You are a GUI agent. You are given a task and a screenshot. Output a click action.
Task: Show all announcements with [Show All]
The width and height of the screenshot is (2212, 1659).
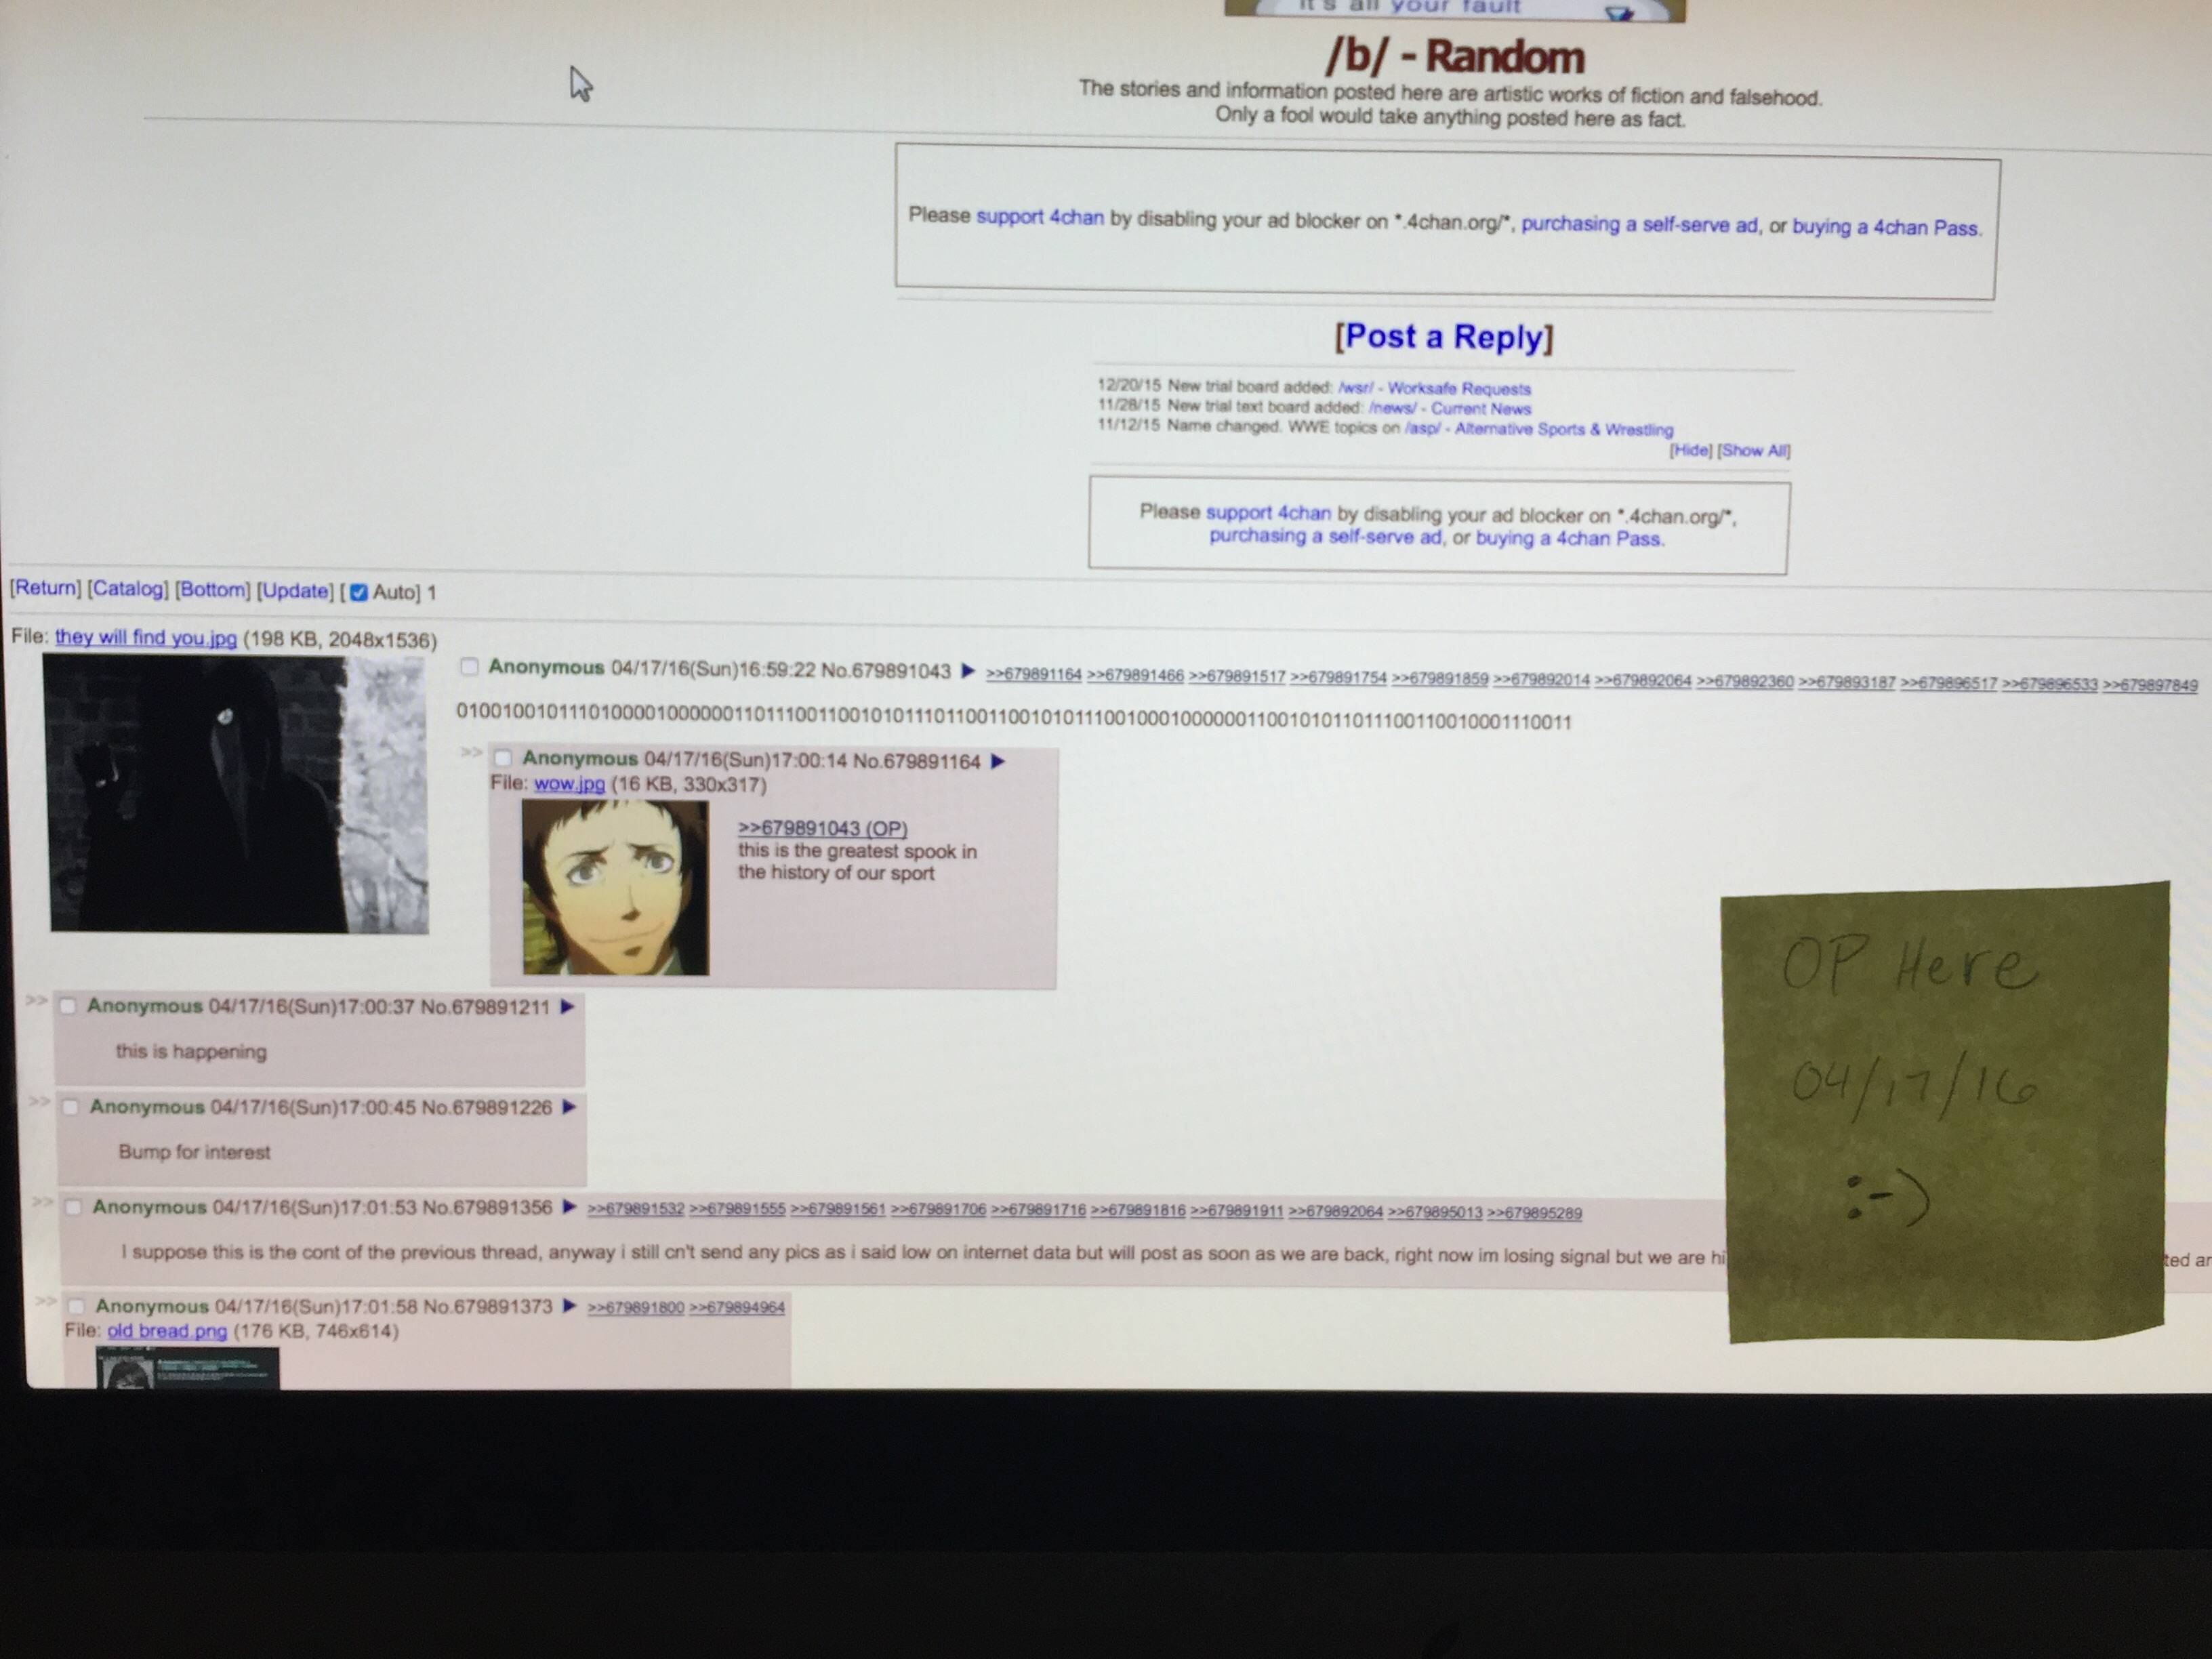(x=1754, y=451)
